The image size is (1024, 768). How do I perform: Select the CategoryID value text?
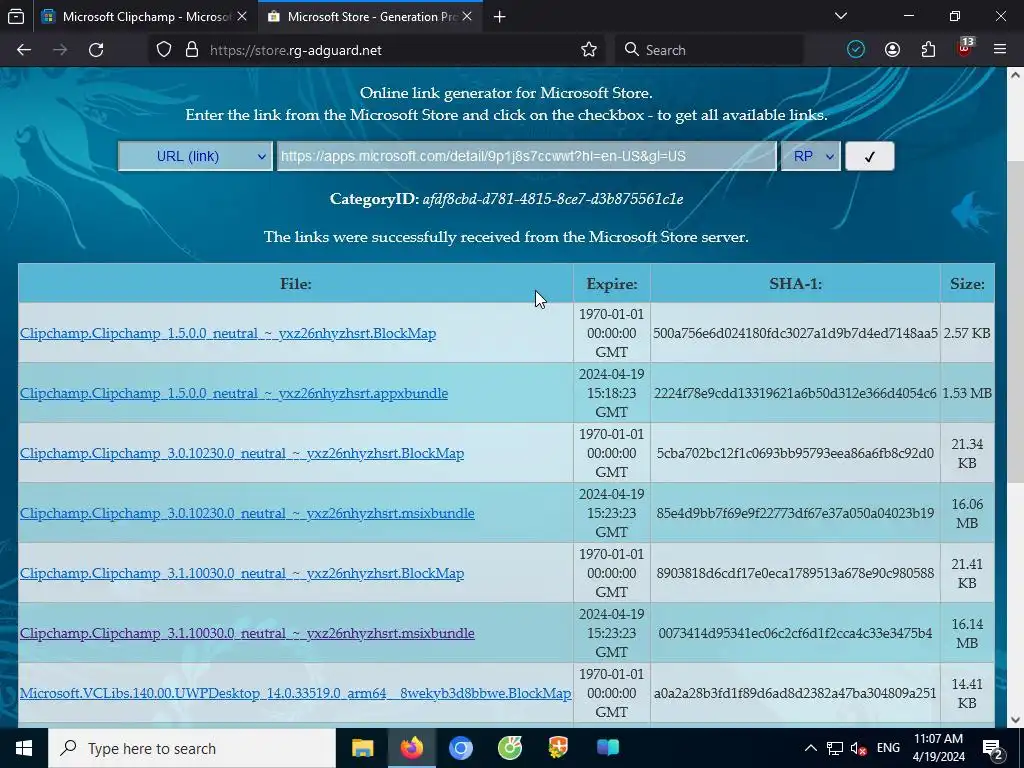point(552,199)
